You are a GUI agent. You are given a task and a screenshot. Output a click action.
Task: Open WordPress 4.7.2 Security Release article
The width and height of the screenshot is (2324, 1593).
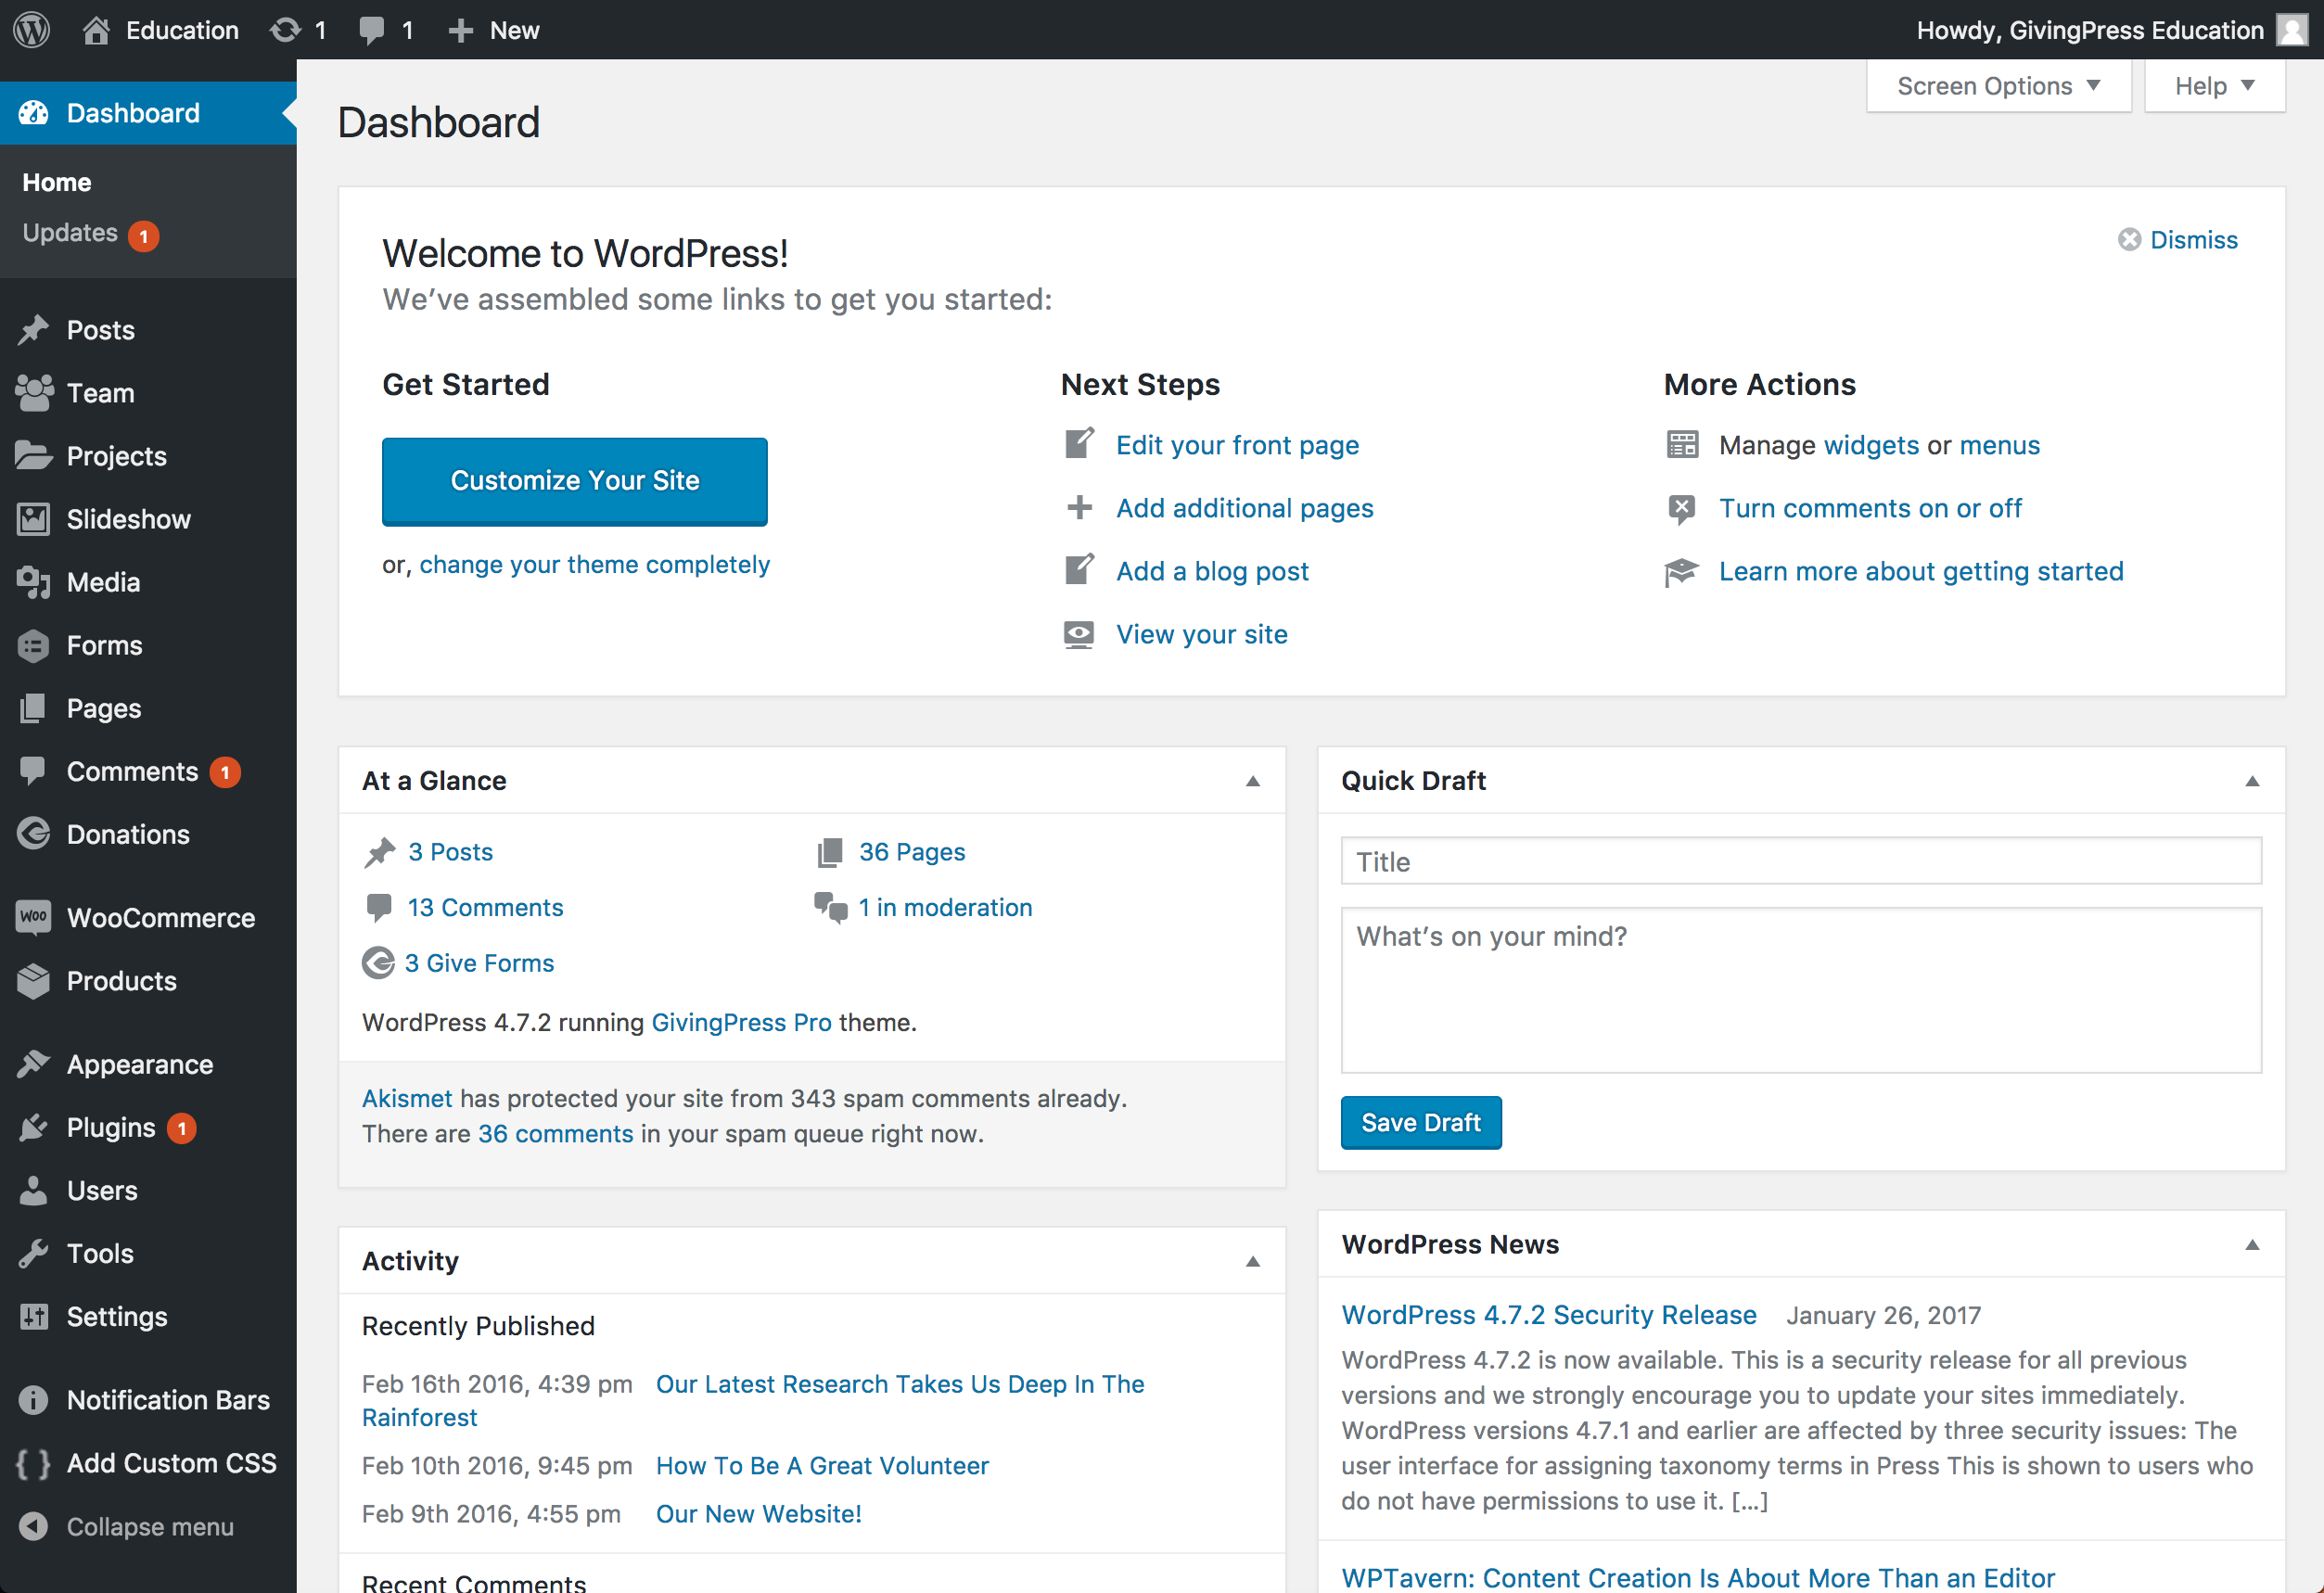tap(1548, 1314)
